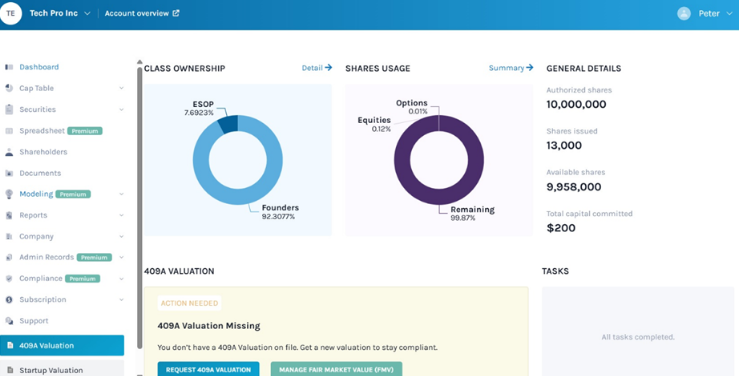Click the Founders 92.3077% chart label

tap(280, 212)
